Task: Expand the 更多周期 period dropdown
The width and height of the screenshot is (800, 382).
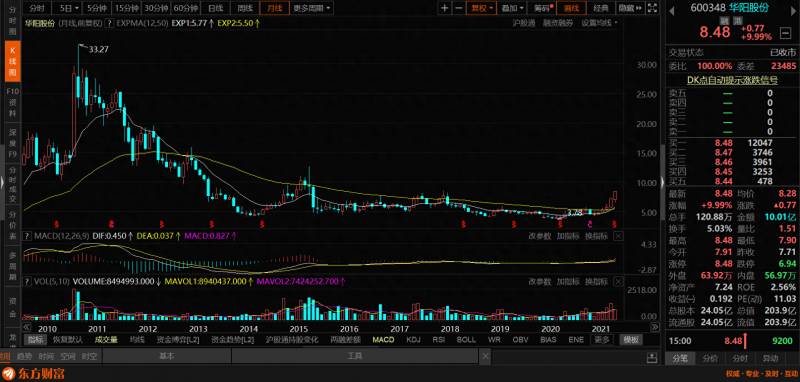Action: (x=312, y=8)
